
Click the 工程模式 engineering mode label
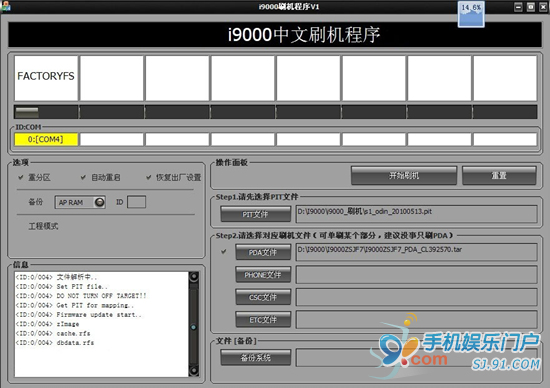point(43,226)
